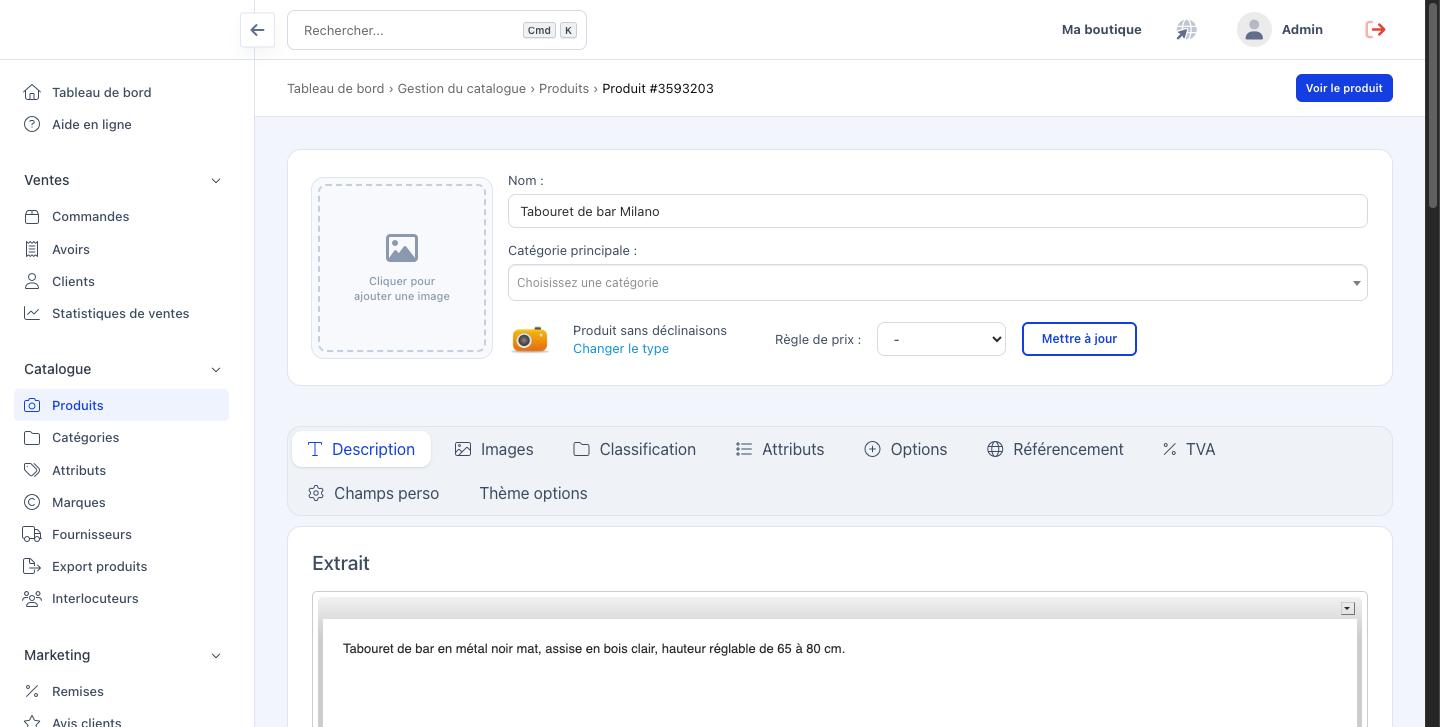Click the orange camera product type icon
Screen dimensions: 1440x727
point(530,339)
